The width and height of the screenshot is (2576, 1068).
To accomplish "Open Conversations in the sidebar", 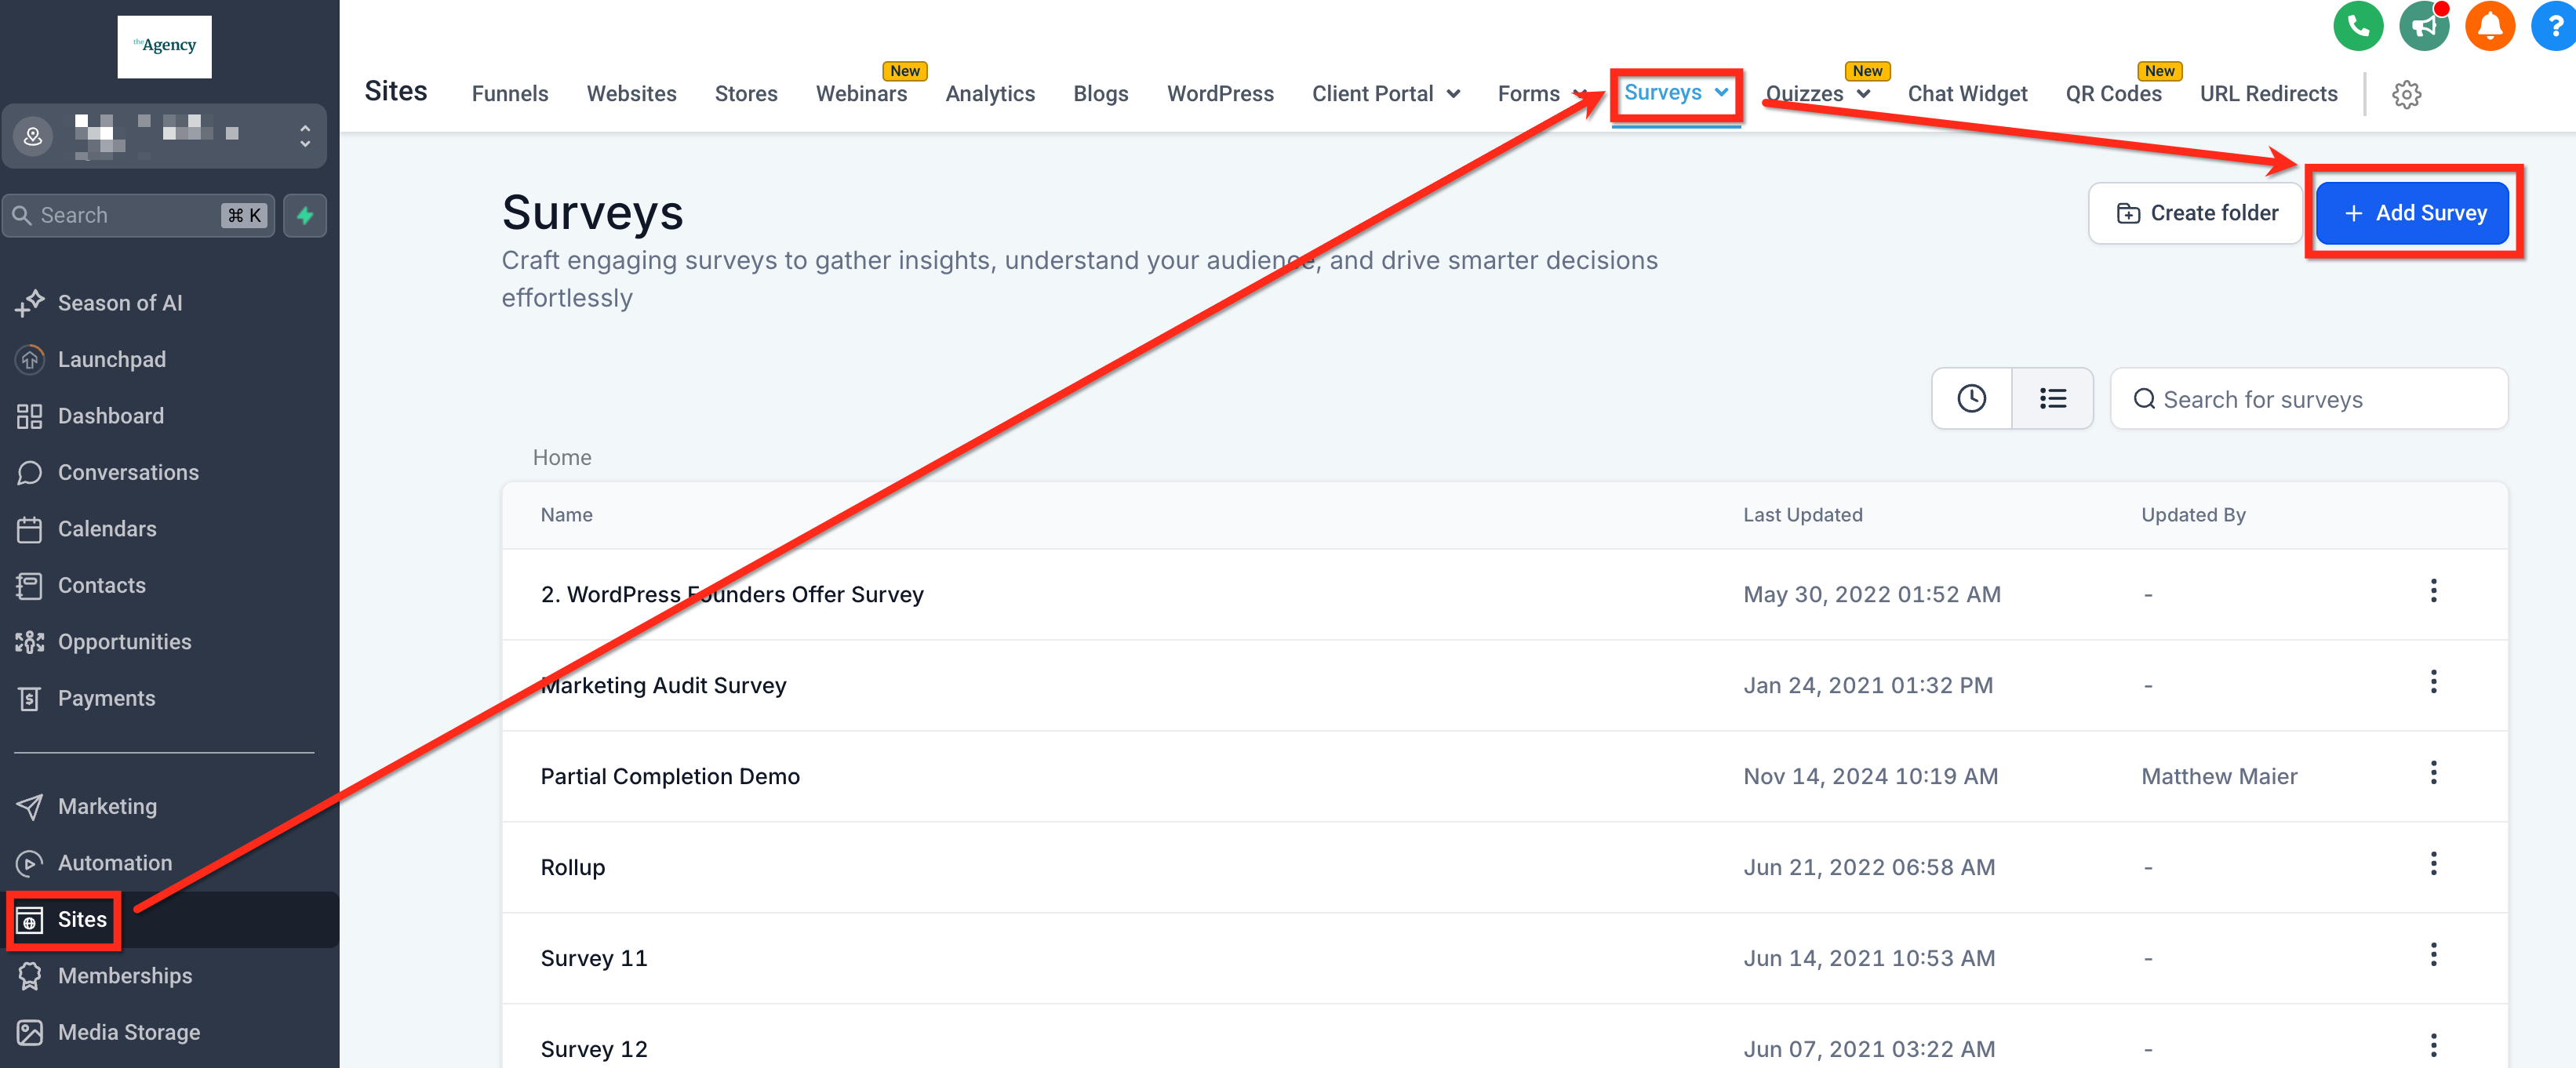I will pyautogui.click(x=128, y=472).
